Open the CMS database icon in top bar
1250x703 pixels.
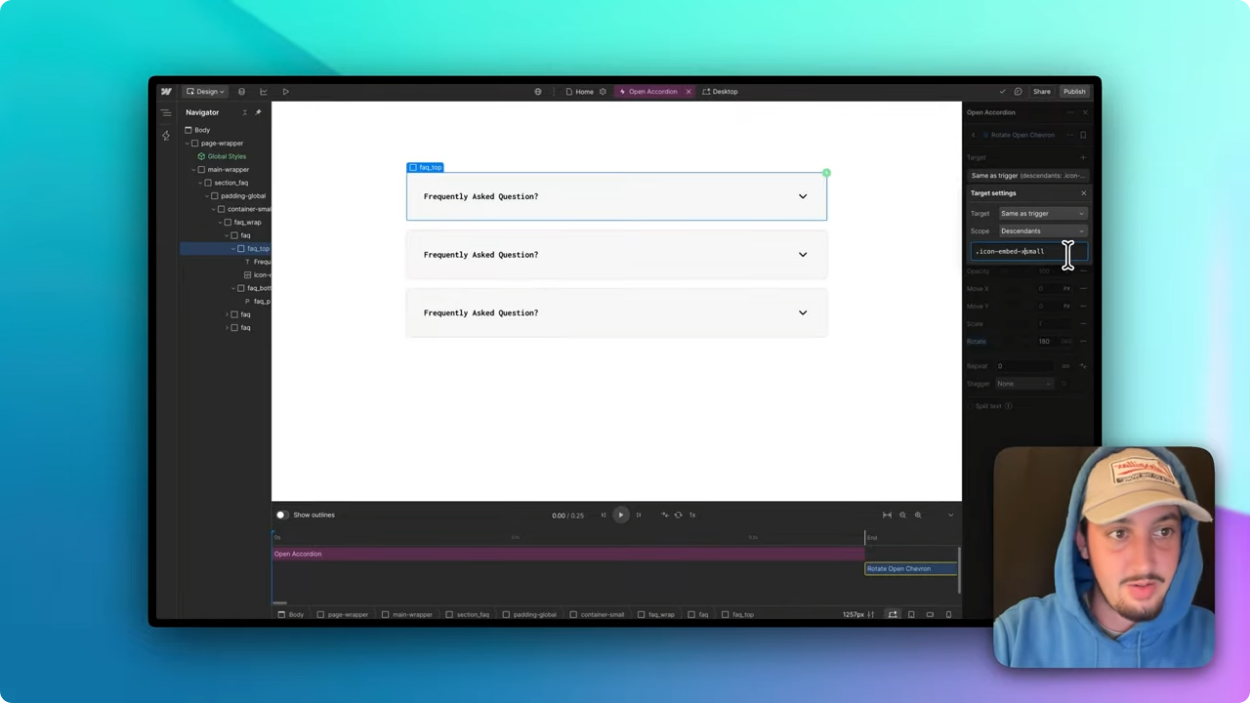(x=241, y=91)
